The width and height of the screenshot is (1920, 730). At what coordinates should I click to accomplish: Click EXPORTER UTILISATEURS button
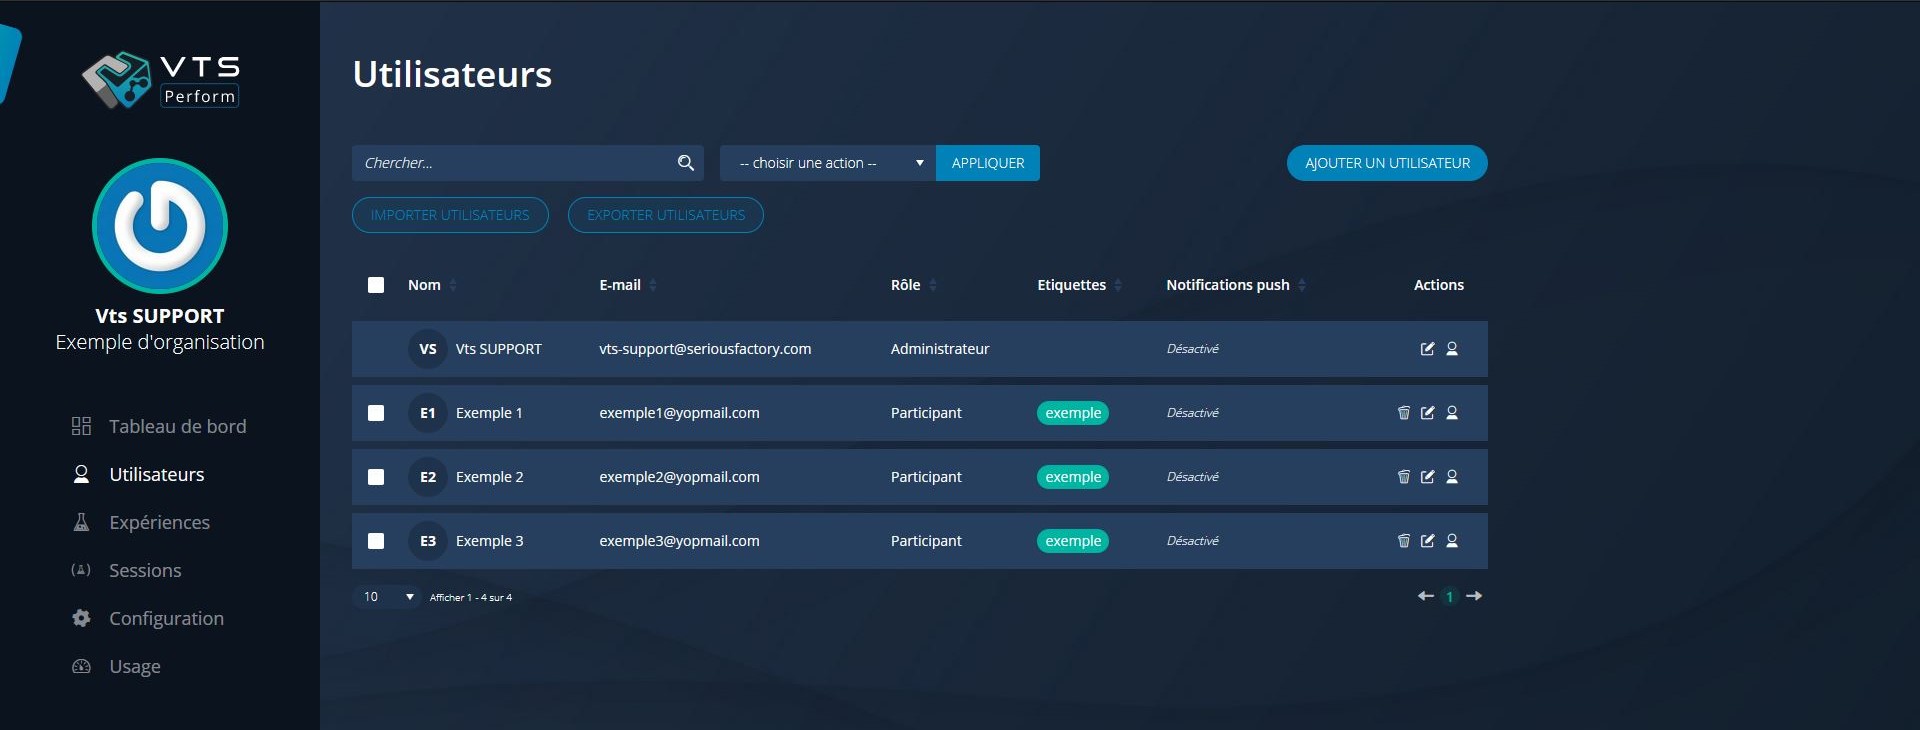tap(666, 215)
